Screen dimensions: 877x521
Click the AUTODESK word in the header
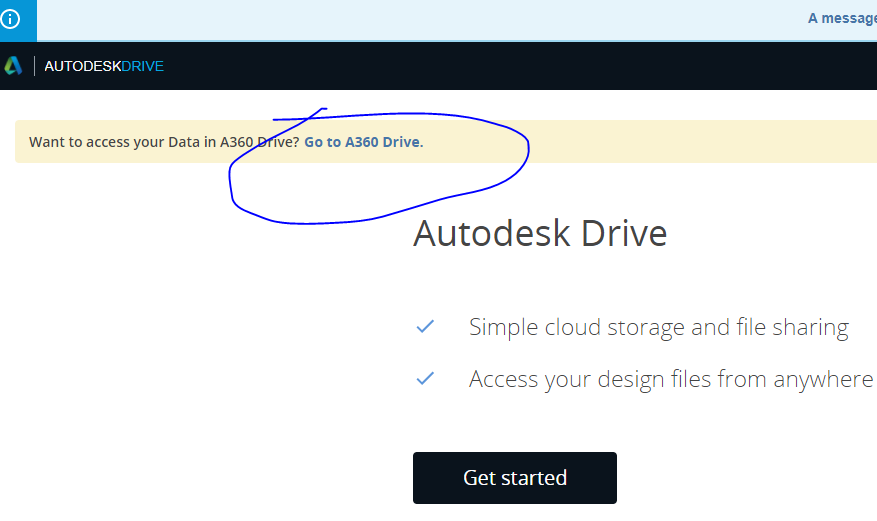[x=83, y=66]
